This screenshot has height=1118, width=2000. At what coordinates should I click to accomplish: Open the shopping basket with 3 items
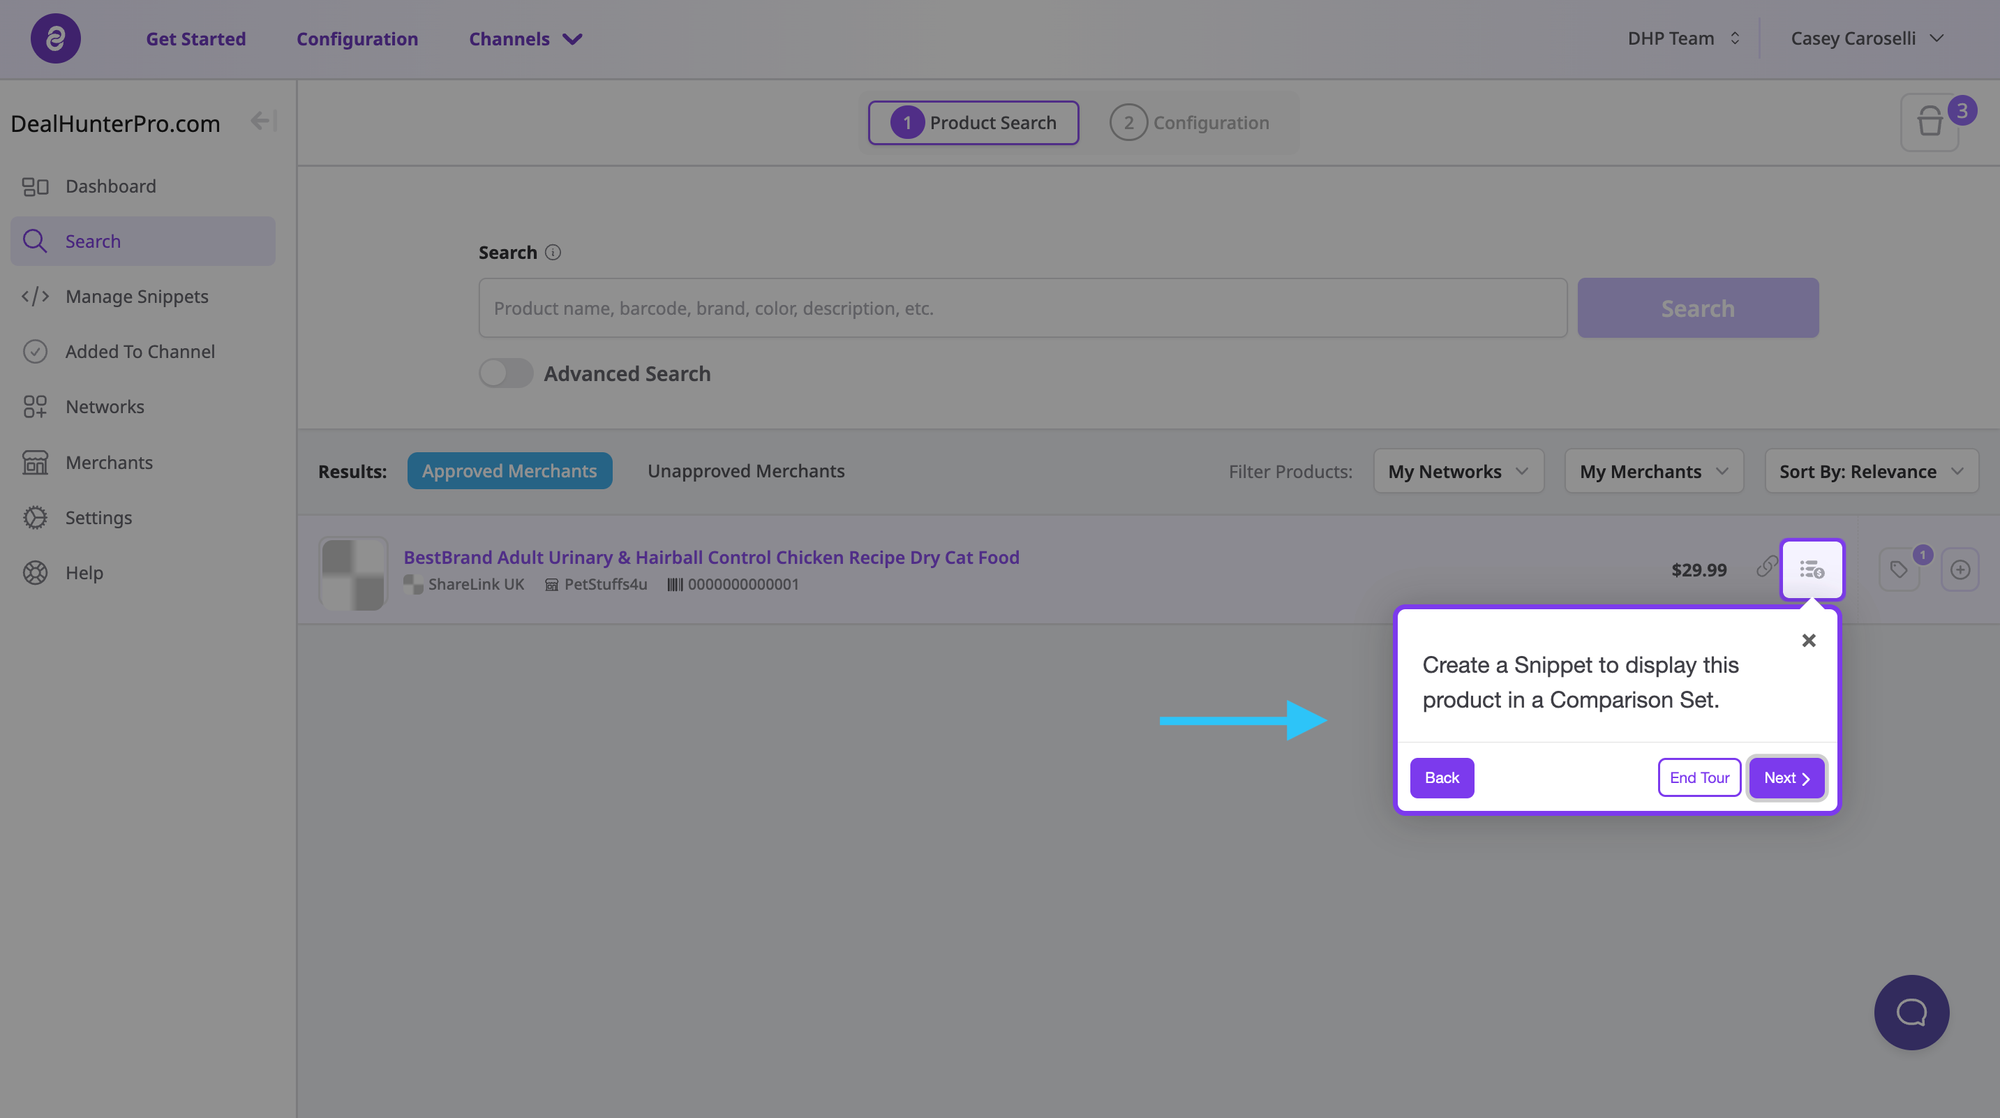pos(1929,123)
